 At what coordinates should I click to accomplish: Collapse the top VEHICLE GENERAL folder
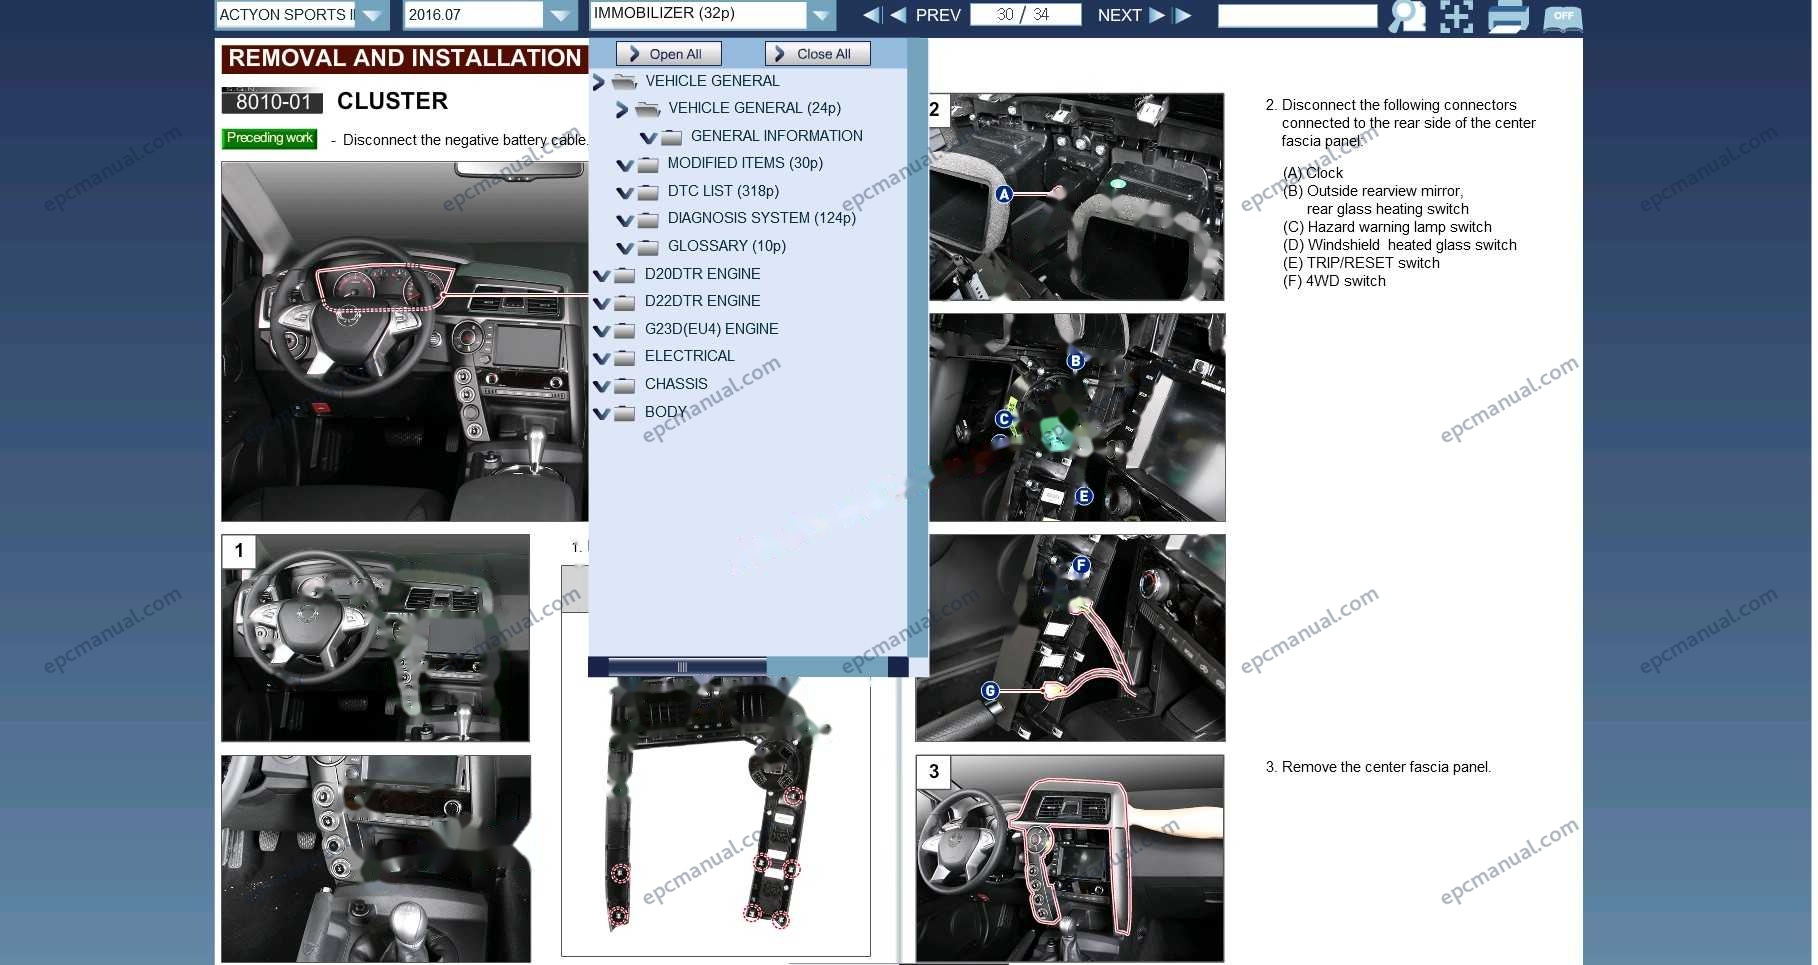[599, 82]
